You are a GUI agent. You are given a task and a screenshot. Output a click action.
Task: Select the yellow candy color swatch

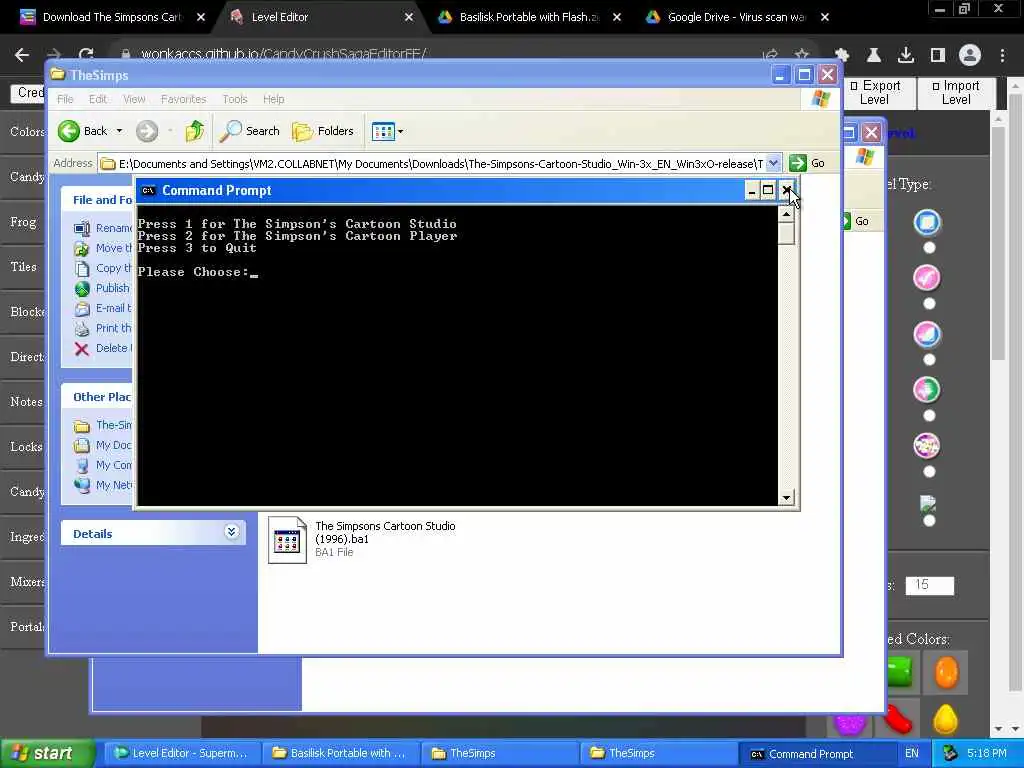945,719
